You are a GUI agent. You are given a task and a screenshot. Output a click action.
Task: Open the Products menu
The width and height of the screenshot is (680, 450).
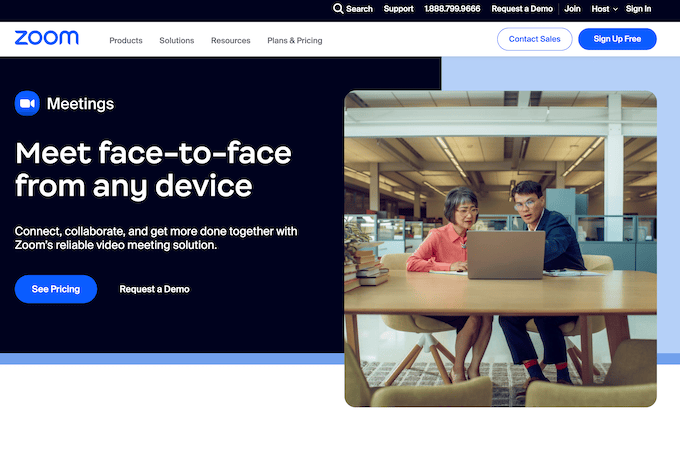pyautogui.click(x=126, y=40)
